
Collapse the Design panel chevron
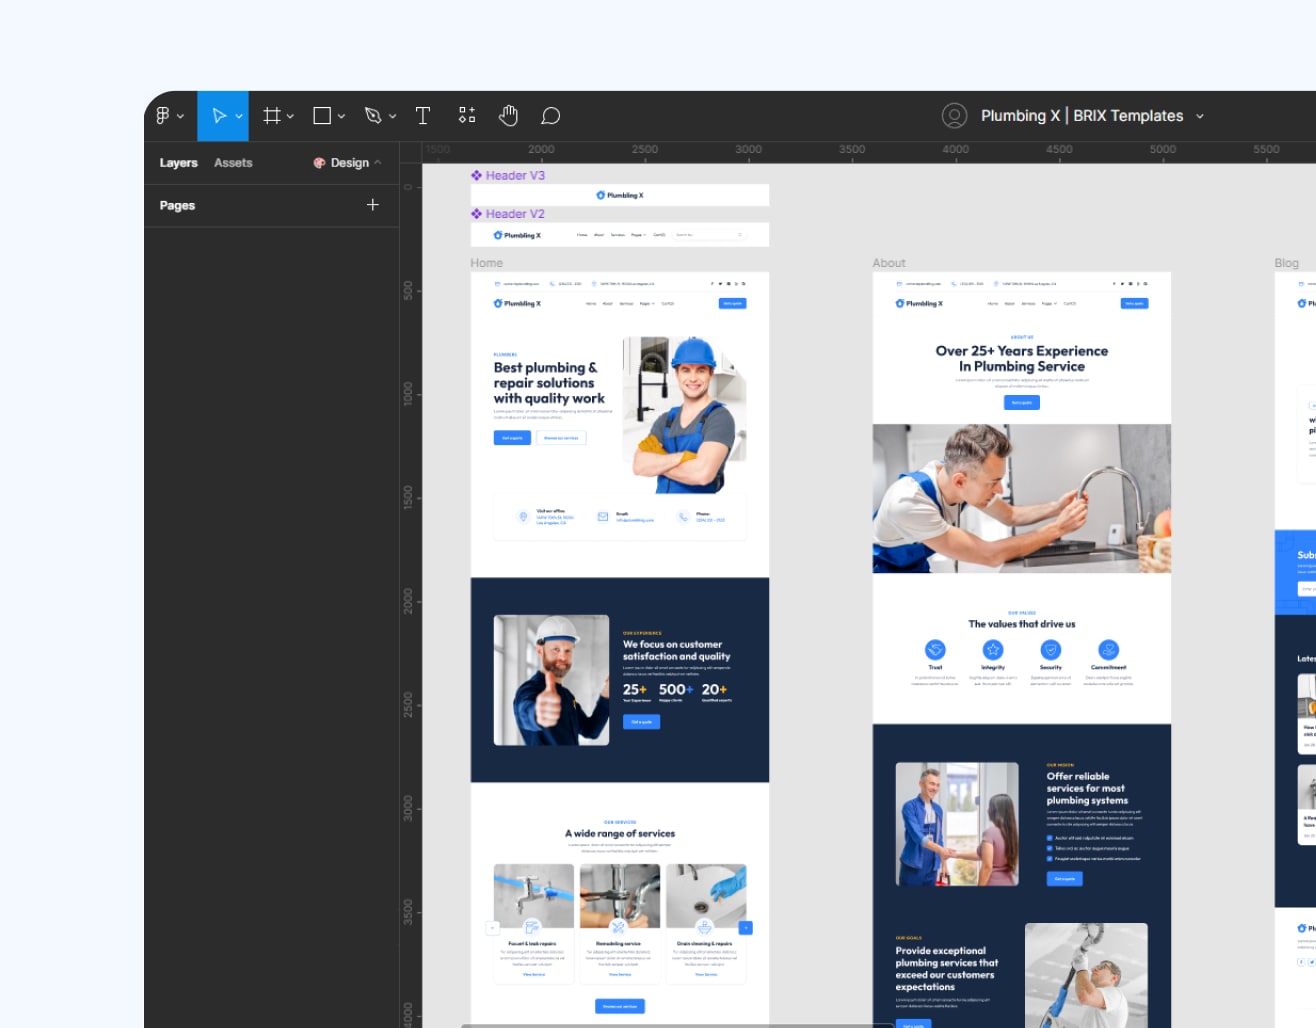pyautogui.click(x=377, y=162)
